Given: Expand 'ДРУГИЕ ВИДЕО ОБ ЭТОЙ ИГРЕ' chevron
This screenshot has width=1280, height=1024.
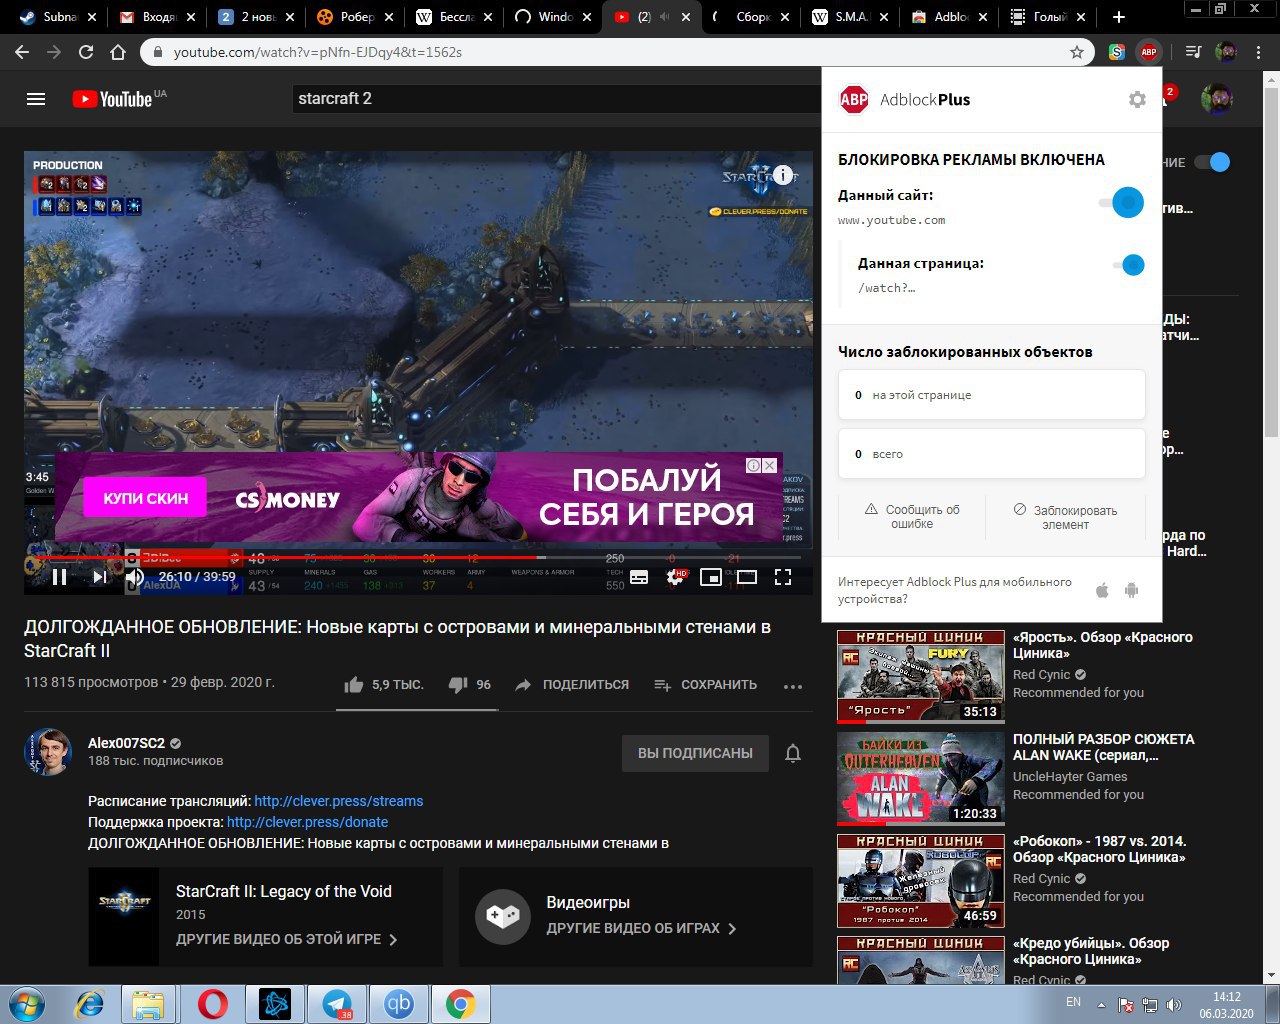Looking at the screenshot, I should (x=393, y=940).
